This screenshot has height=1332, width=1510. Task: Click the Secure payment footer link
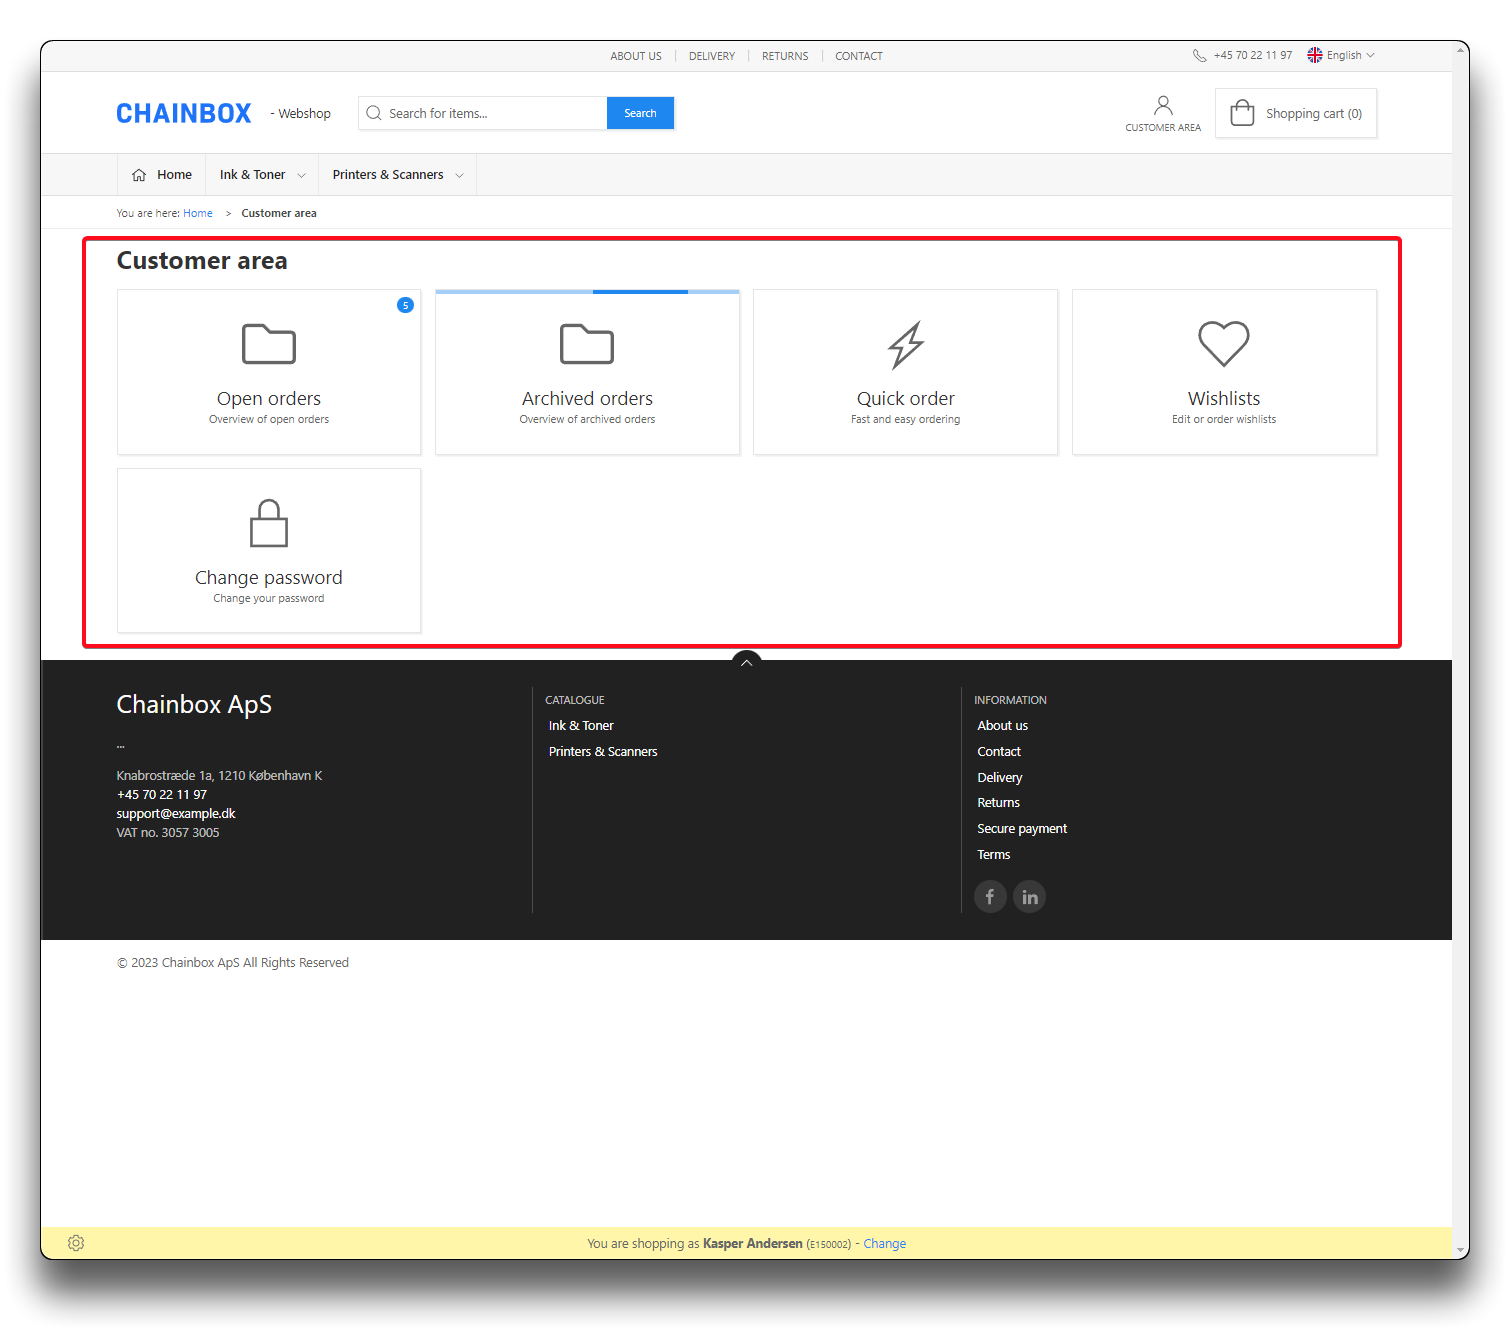tap(1021, 829)
